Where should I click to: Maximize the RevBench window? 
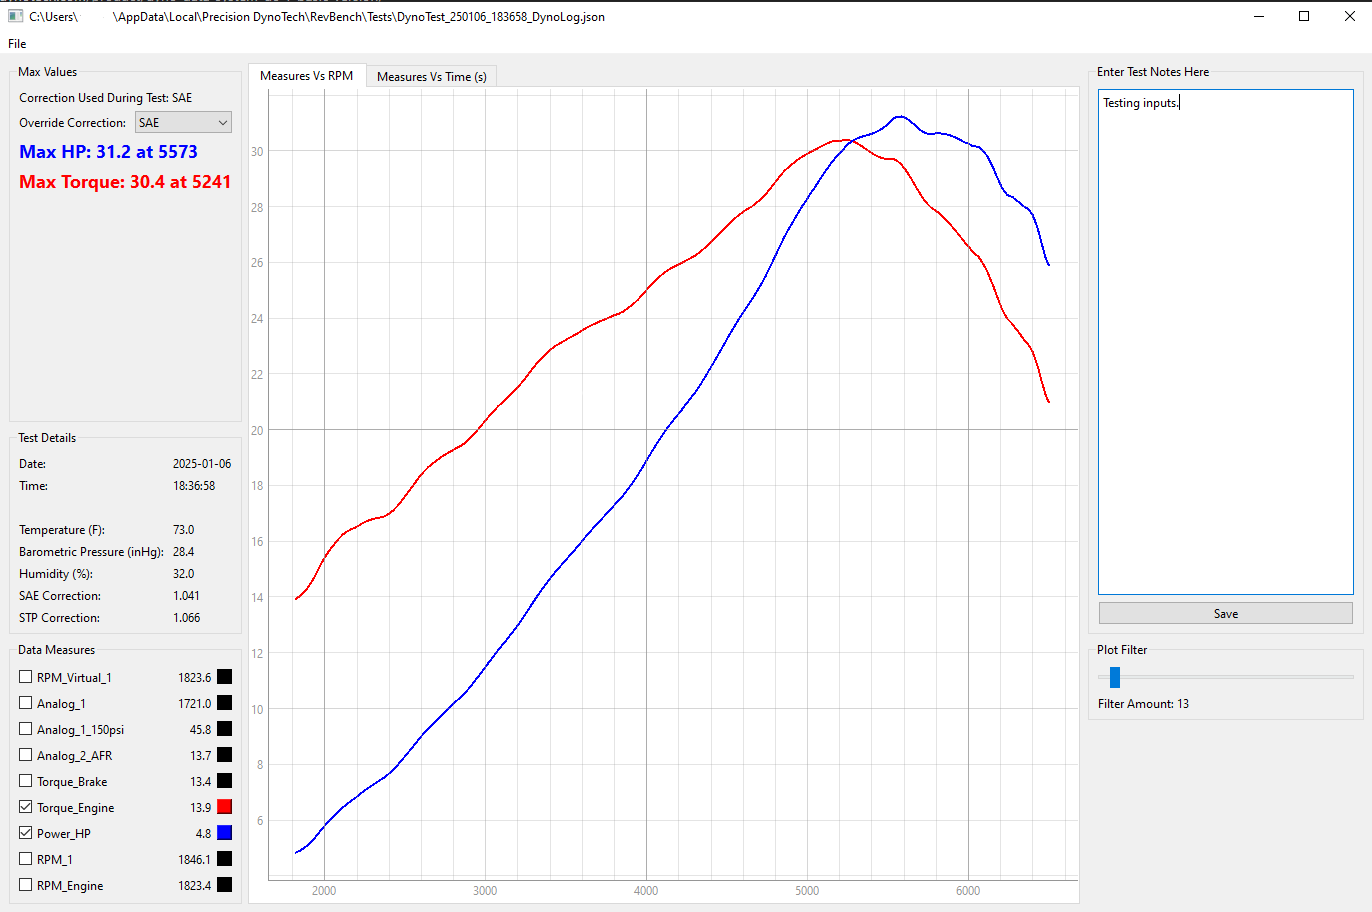(1304, 16)
